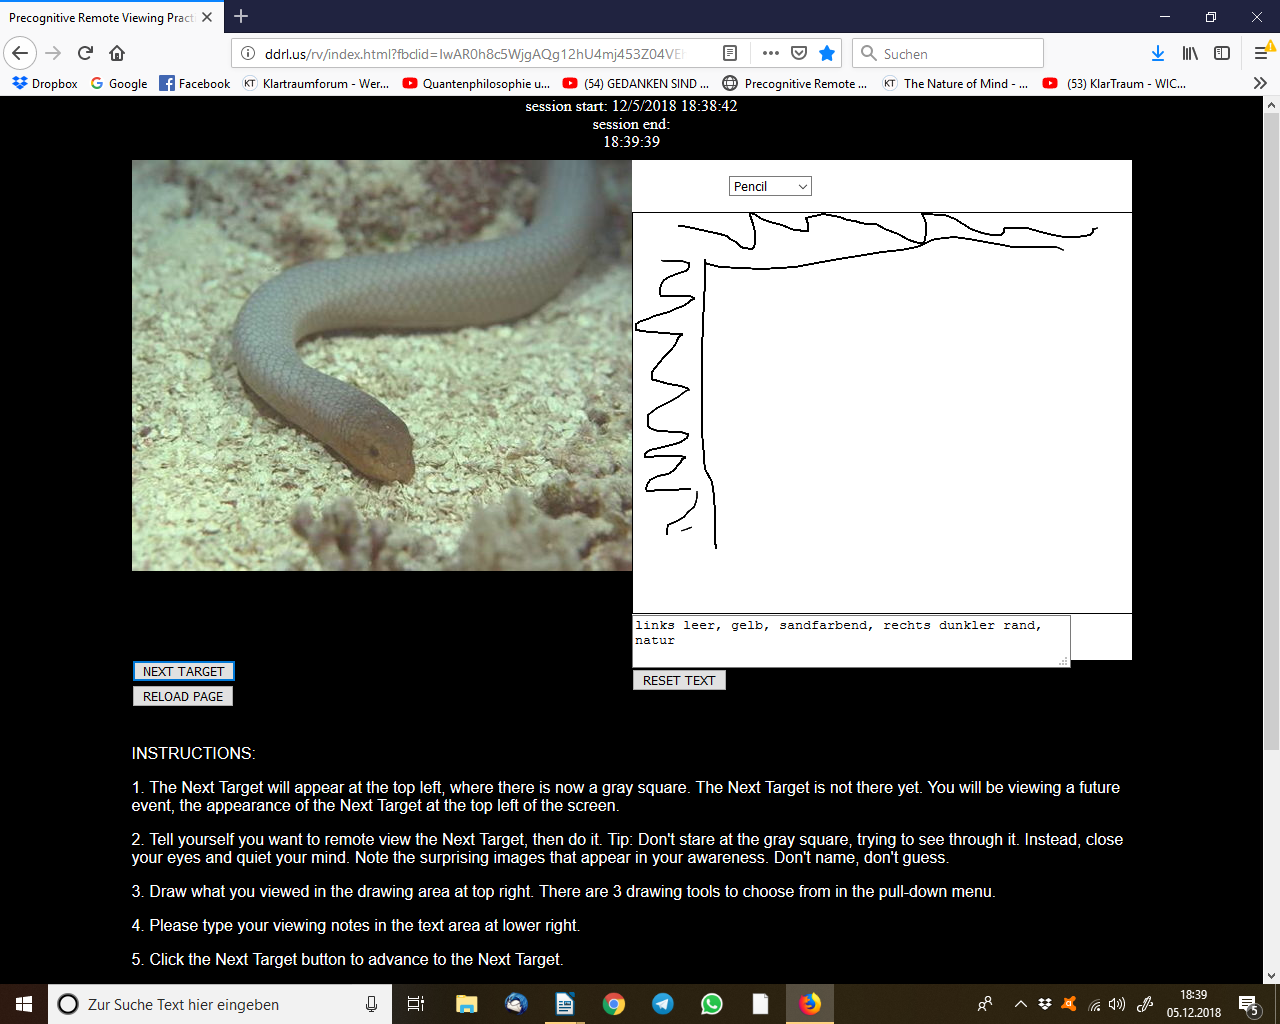Save page to Pocket
This screenshot has height=1024, width=1280.
[x=799, y=53]
